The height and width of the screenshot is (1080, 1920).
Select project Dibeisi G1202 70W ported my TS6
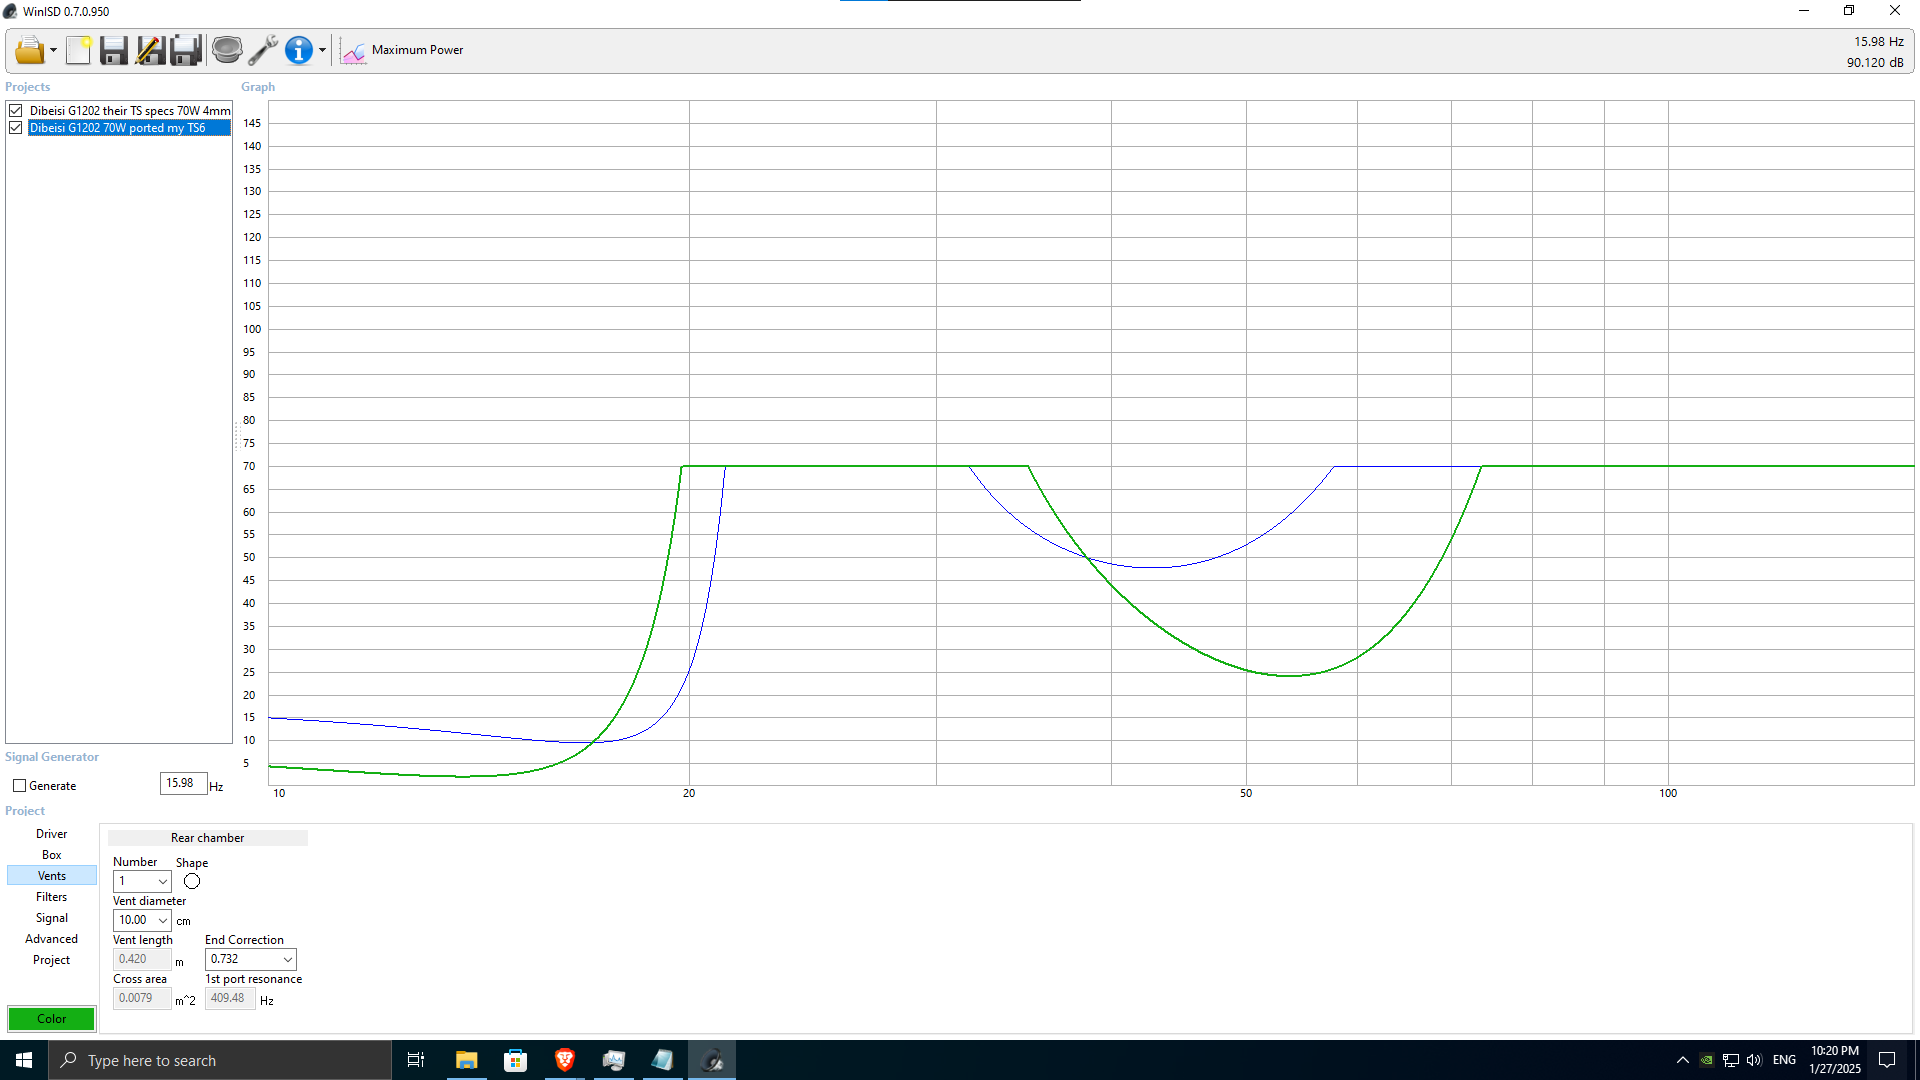point(130,128)
